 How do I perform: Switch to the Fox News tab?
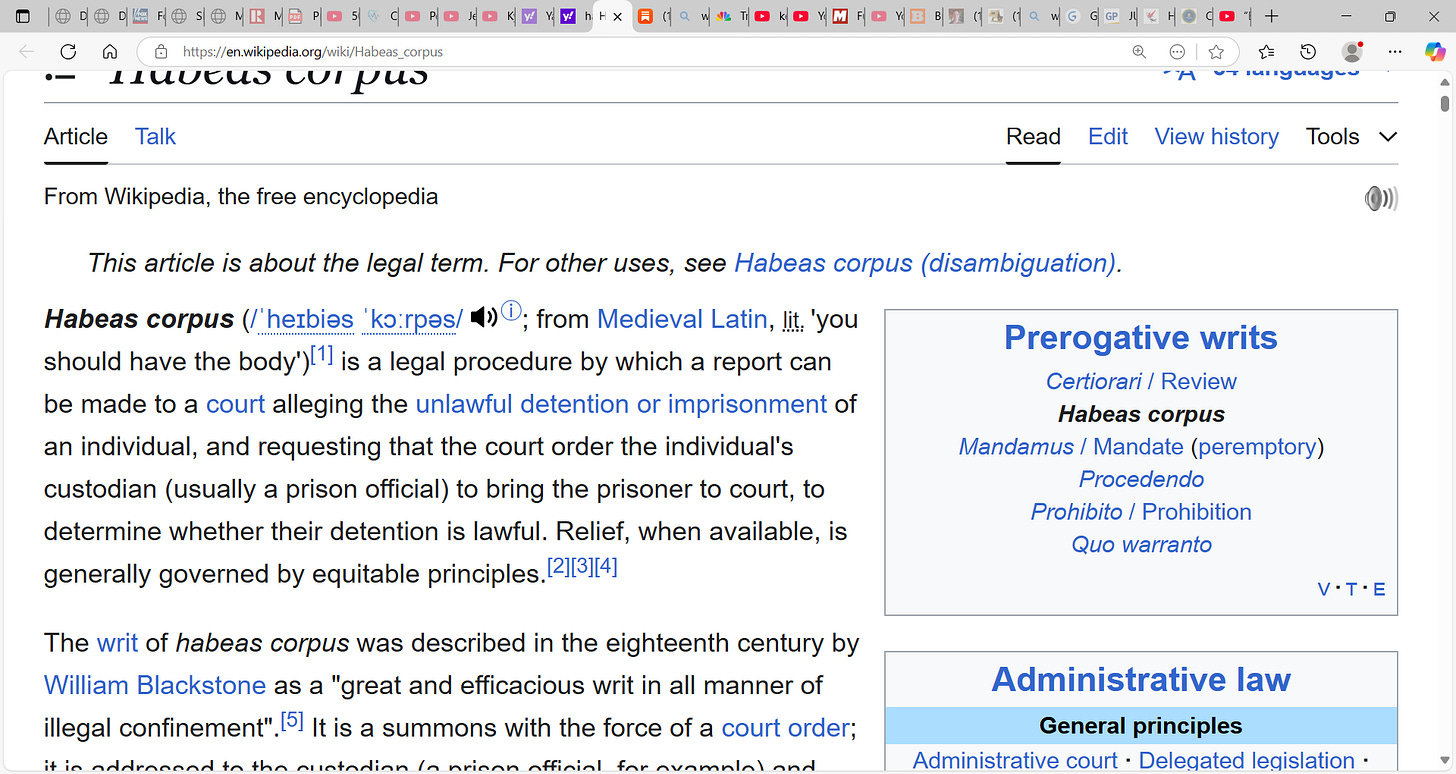149,16
